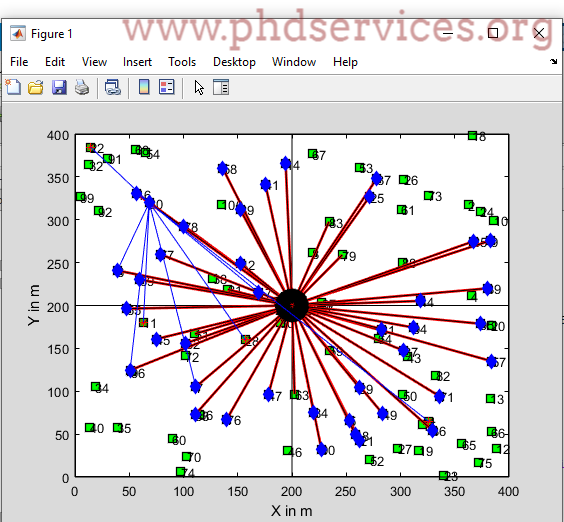Insert a colorbar using the toolbar icon

(x=144, y=87)
